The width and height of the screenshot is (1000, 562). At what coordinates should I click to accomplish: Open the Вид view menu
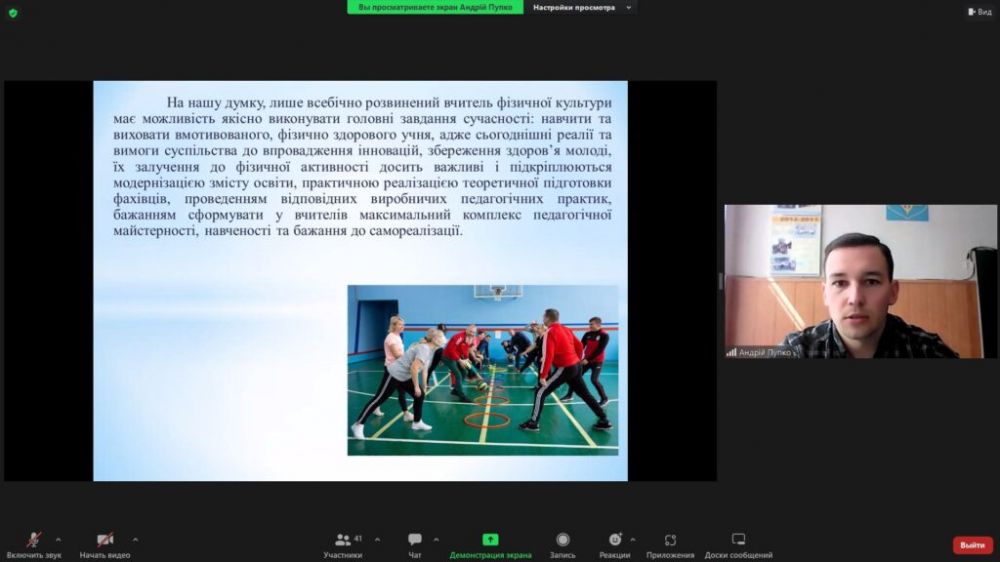[979, 12]
